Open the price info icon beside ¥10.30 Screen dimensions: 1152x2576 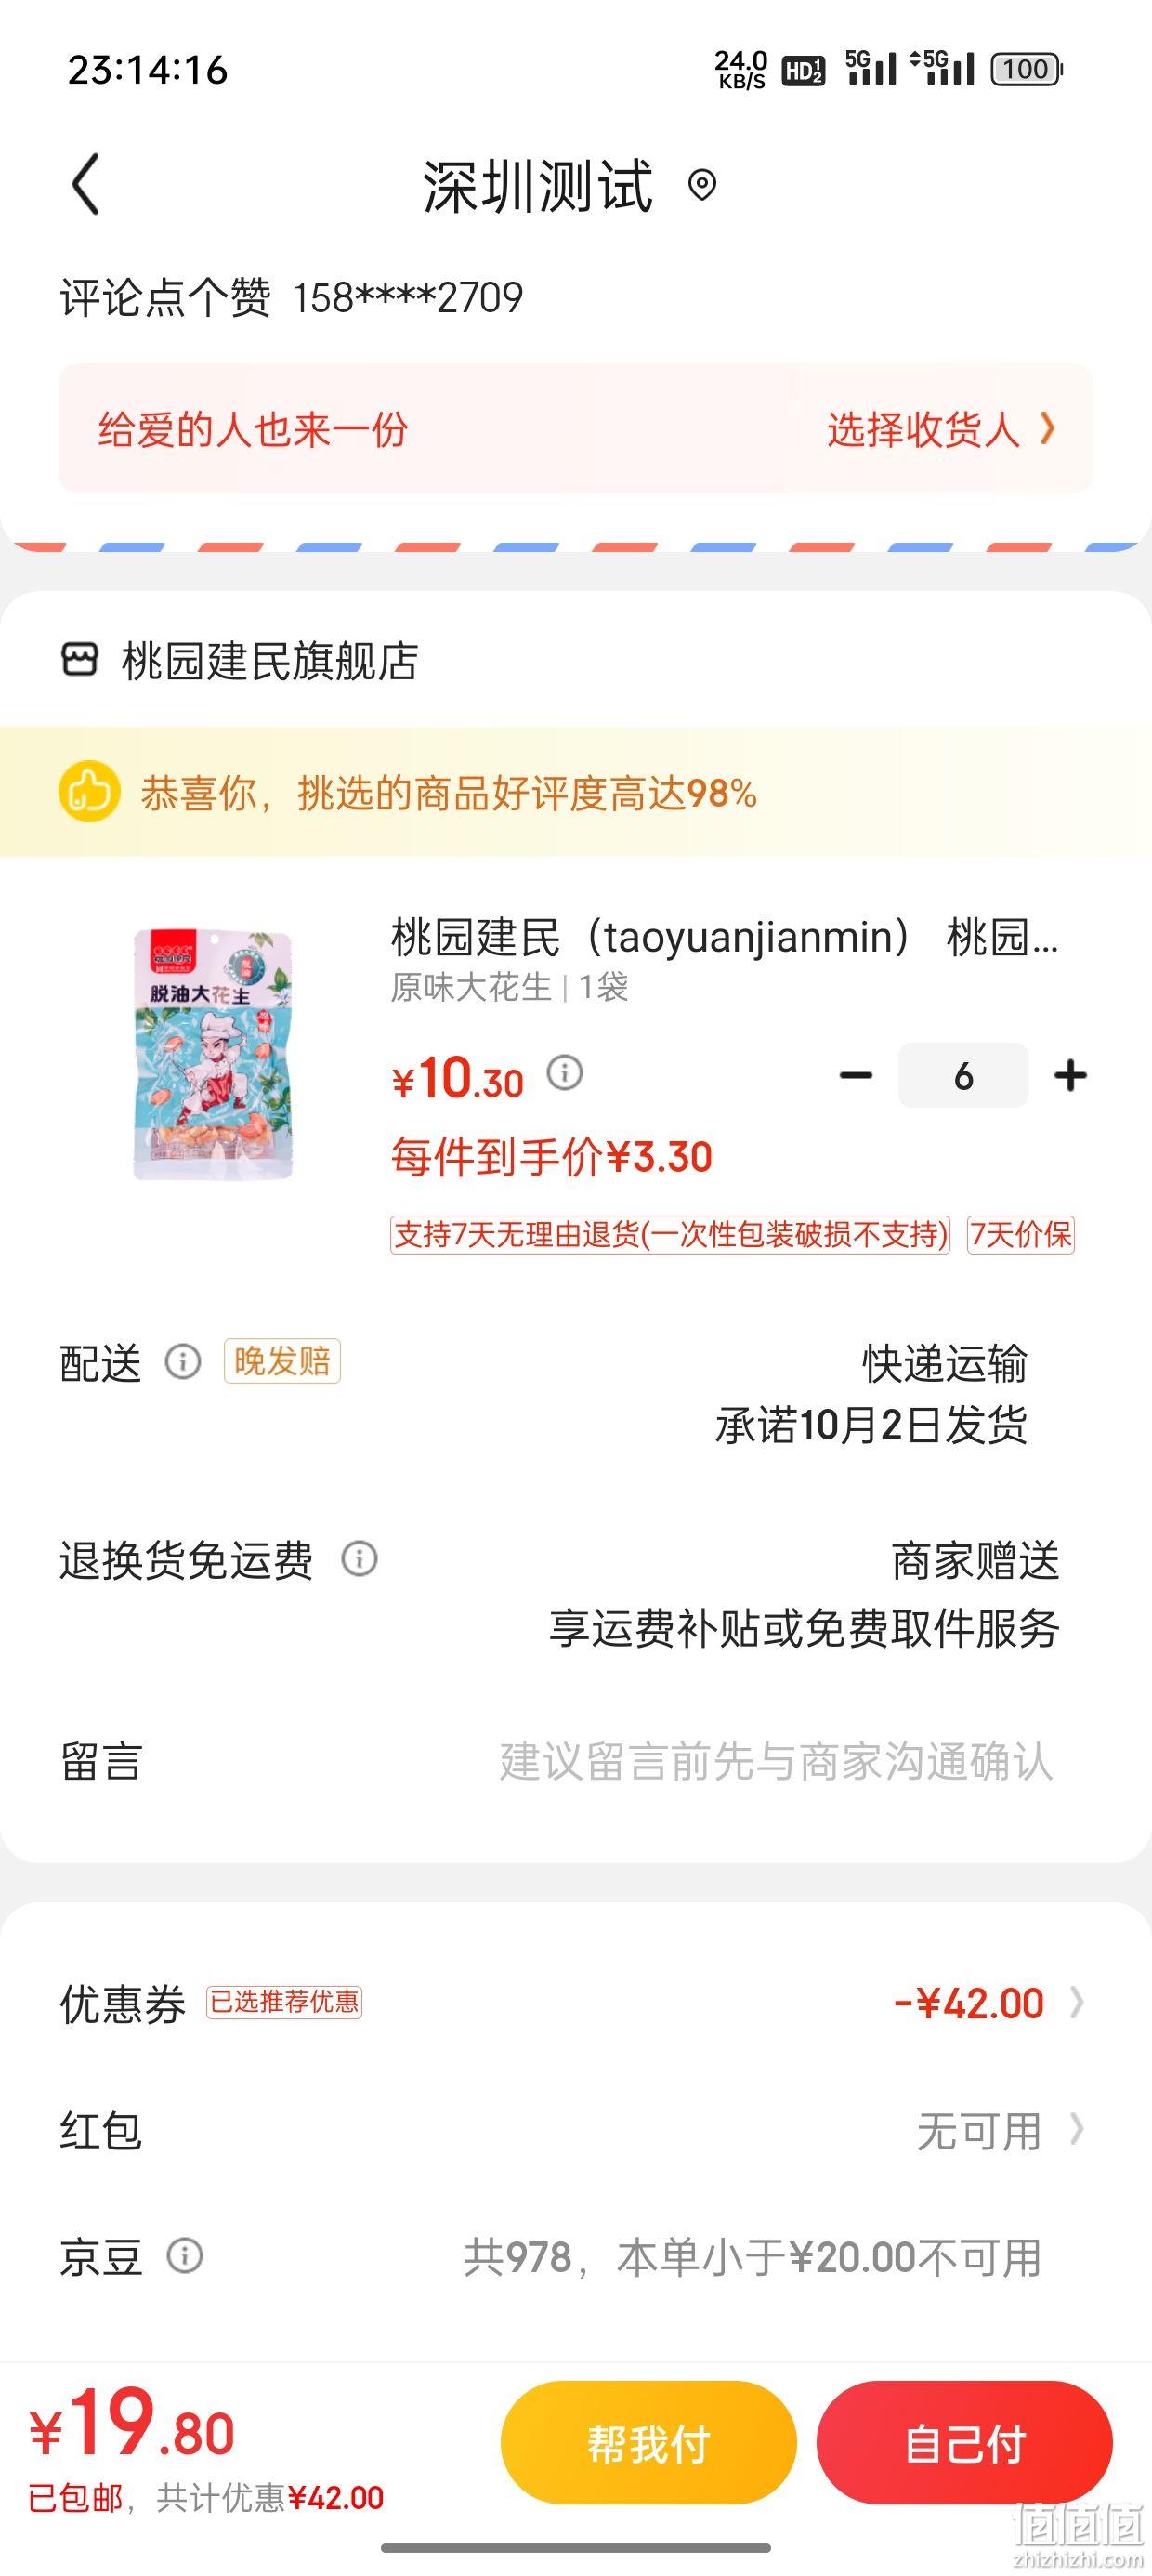564,1073
